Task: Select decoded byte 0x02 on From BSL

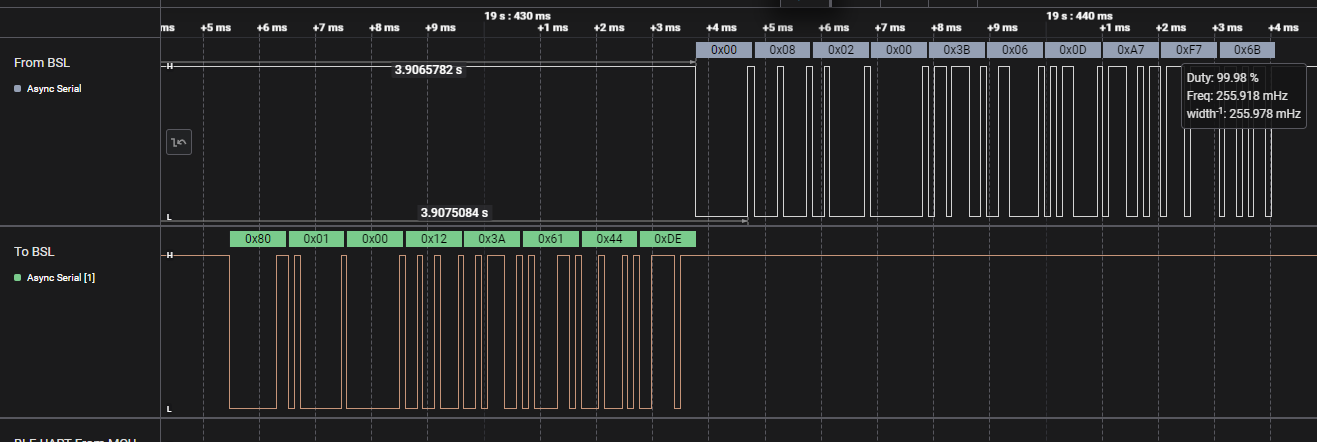Action: [x=840, y=50]
